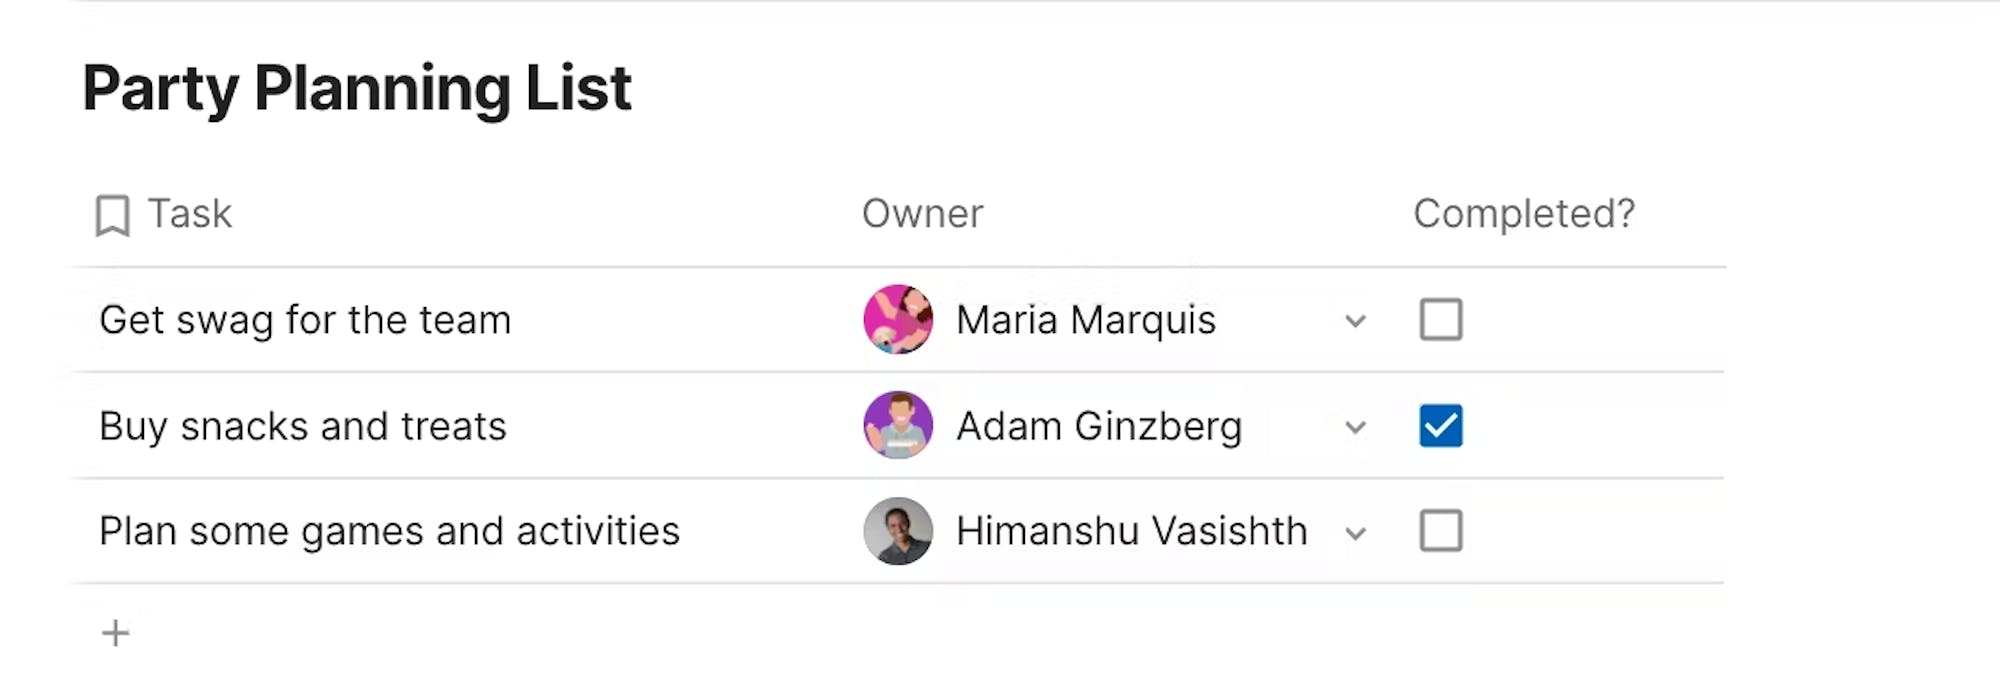Viewport: 2000px width, 686px height.
Task: Select the Owner column header
Action: [923, 214]
